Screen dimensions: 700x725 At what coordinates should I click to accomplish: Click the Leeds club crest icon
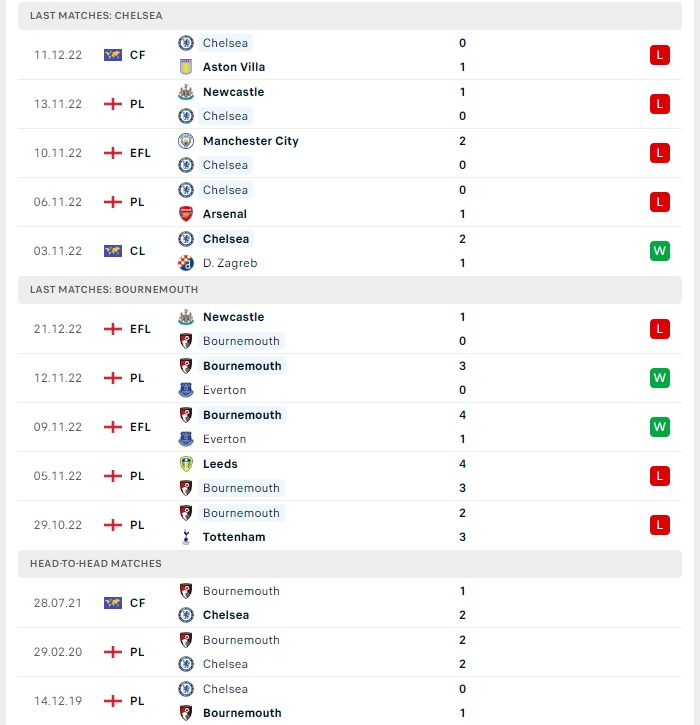pos(186,464)
